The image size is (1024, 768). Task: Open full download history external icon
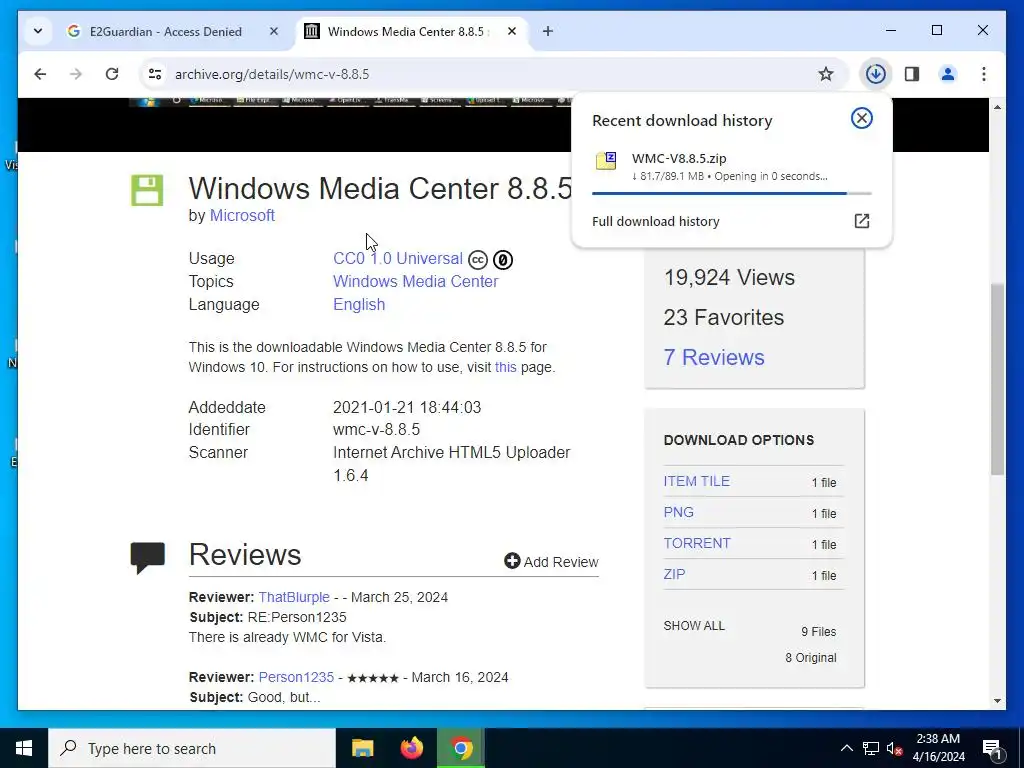coord(861,221)
